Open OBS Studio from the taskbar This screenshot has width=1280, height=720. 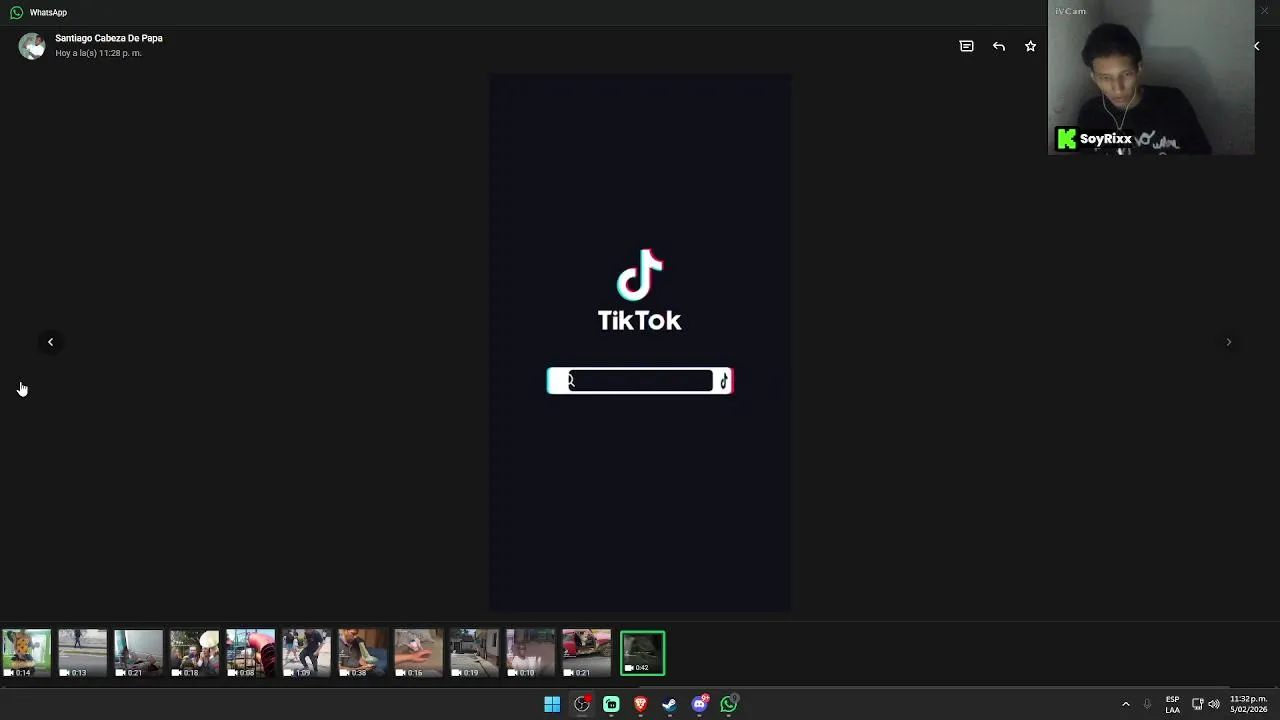582,705
